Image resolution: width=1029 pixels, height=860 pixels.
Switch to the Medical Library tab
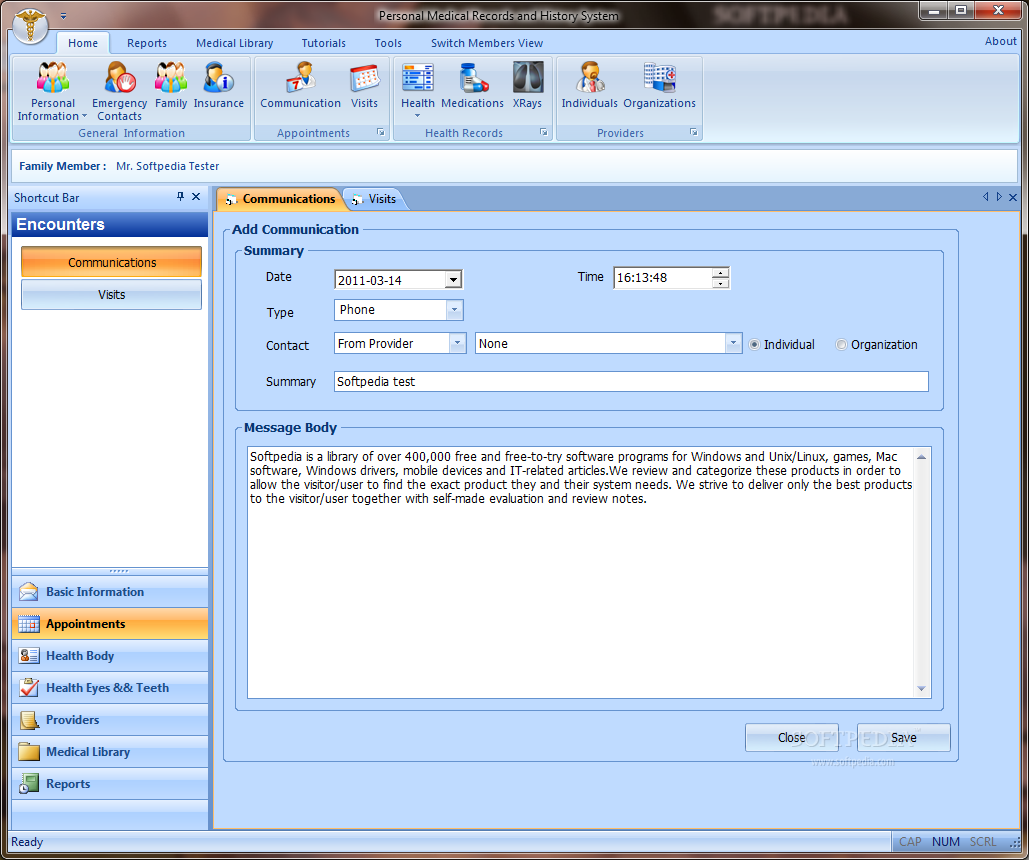(234, 43)
